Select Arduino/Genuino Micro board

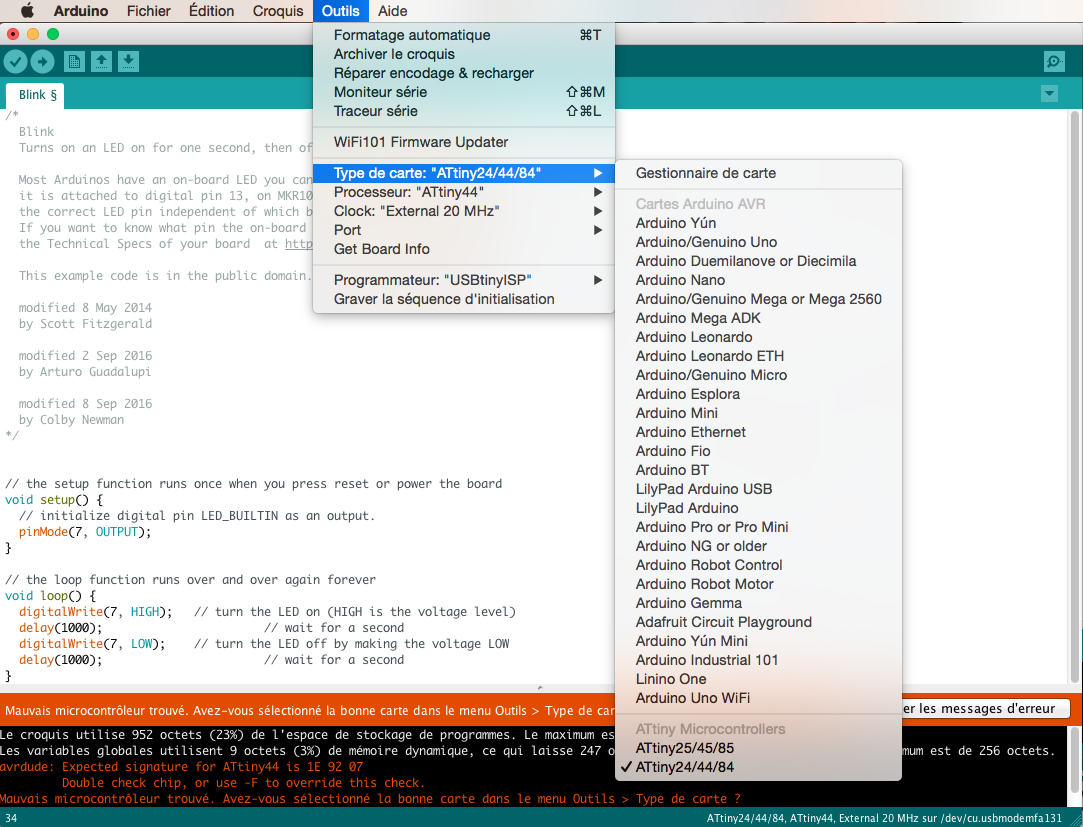tap(758, 375)
